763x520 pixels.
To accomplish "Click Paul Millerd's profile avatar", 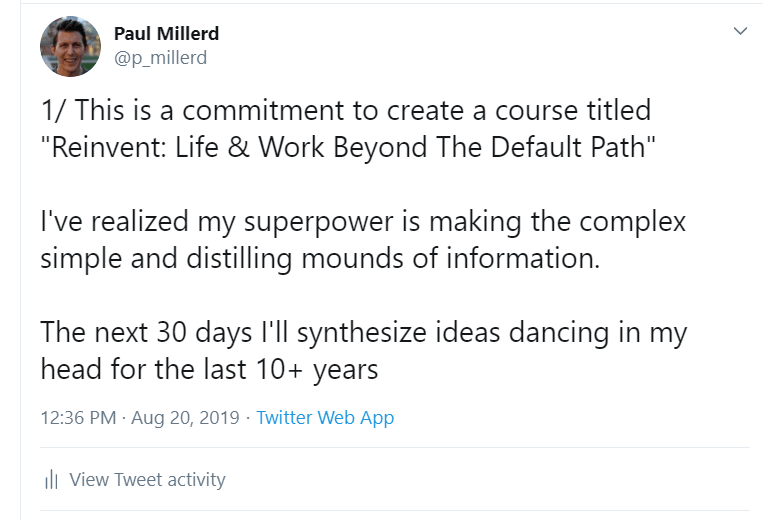I will 70,46.
